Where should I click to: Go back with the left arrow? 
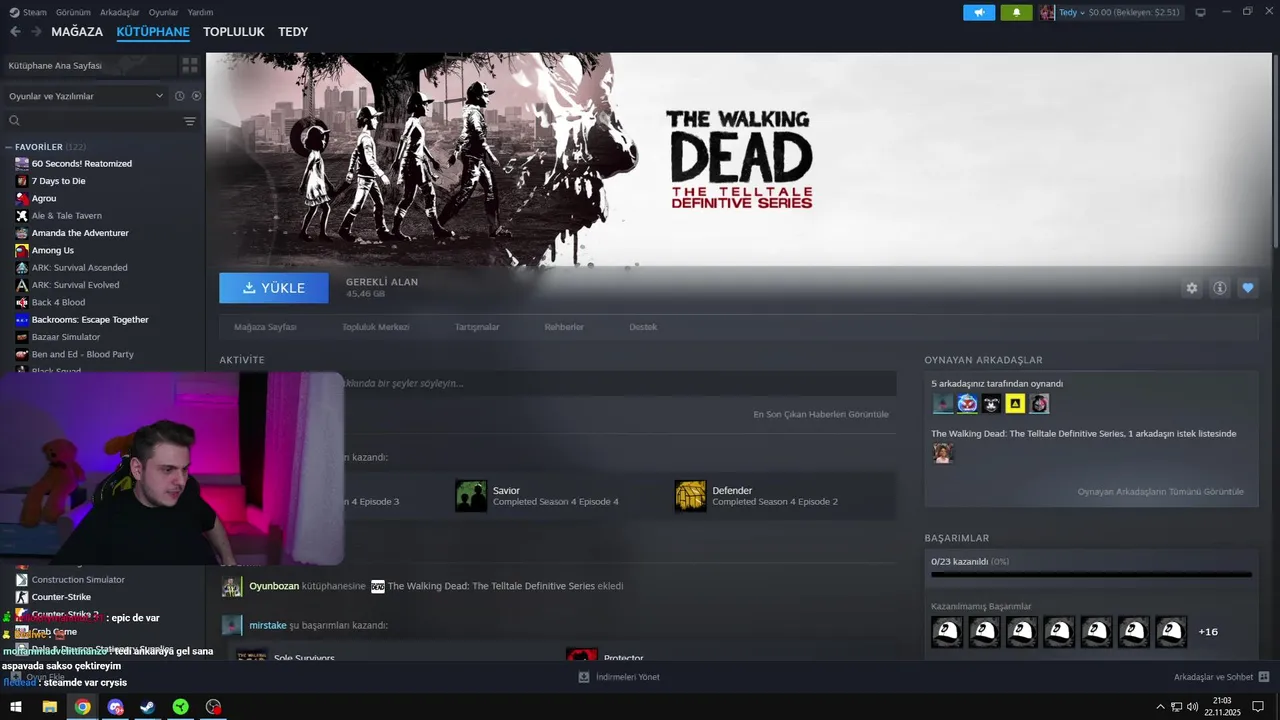[x=15, y=32]
